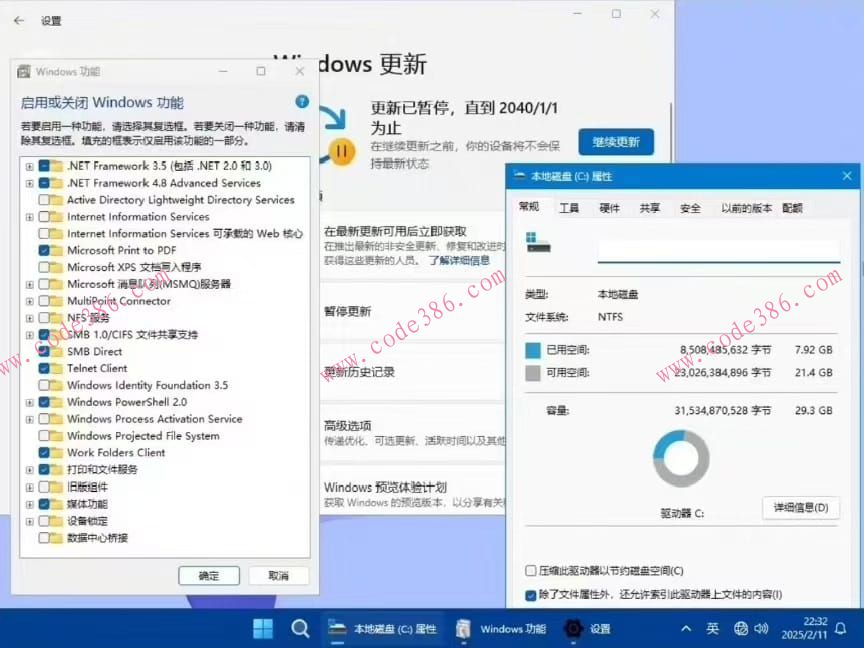Click the 确定 button in Windows 功能
The image size is (864, 648).
coord(209,576)
